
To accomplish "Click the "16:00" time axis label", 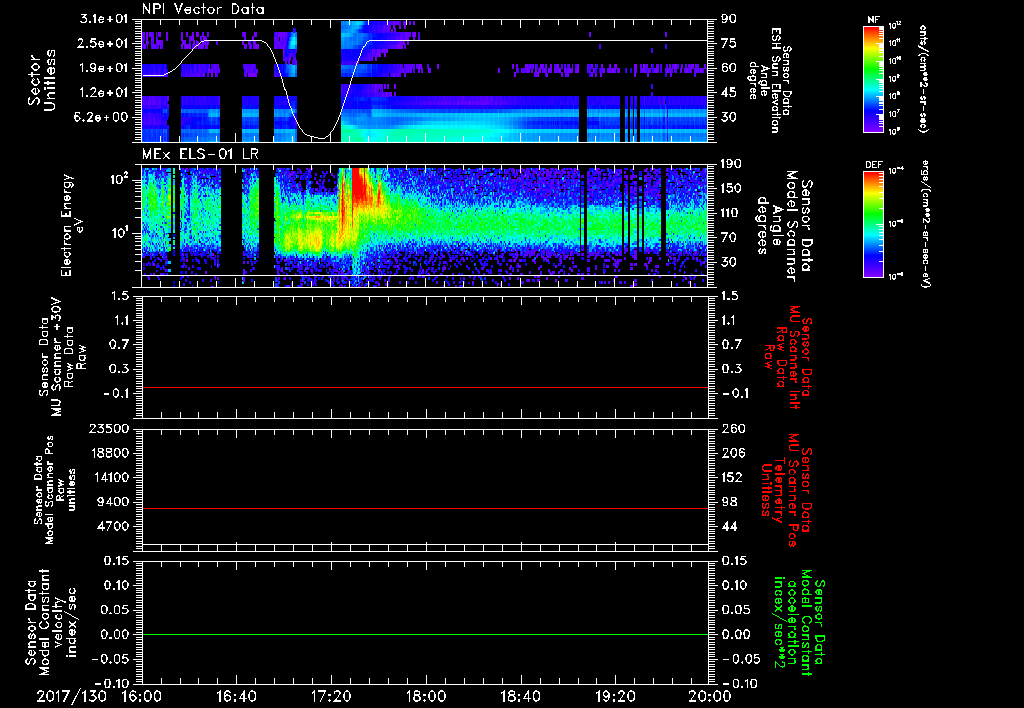I will tap(142, 696).
